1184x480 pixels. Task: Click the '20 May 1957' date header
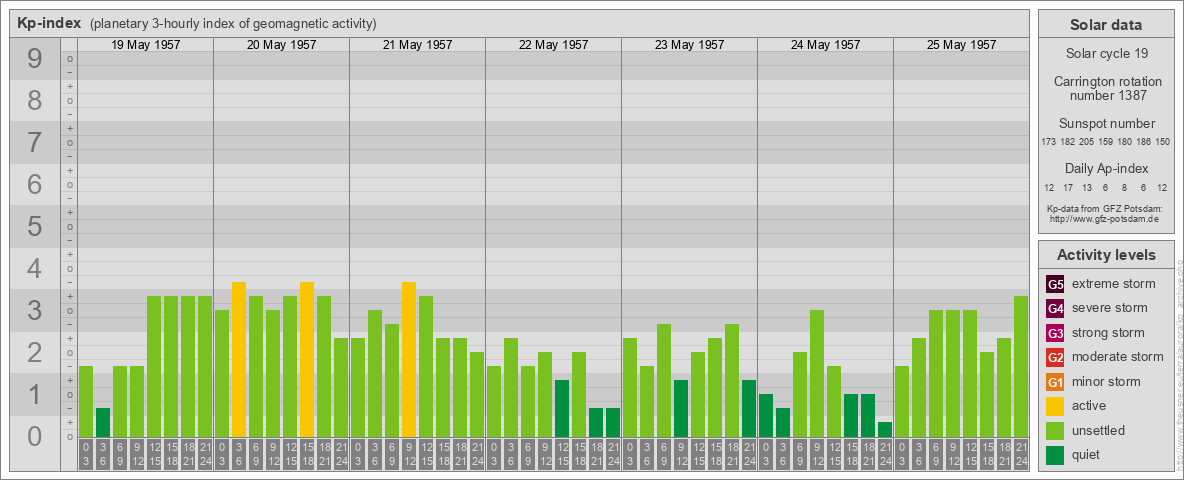pos(282,45)
